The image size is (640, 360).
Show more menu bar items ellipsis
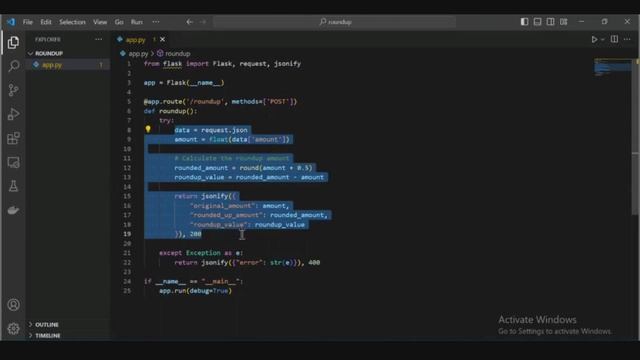[x=156, y=22]
